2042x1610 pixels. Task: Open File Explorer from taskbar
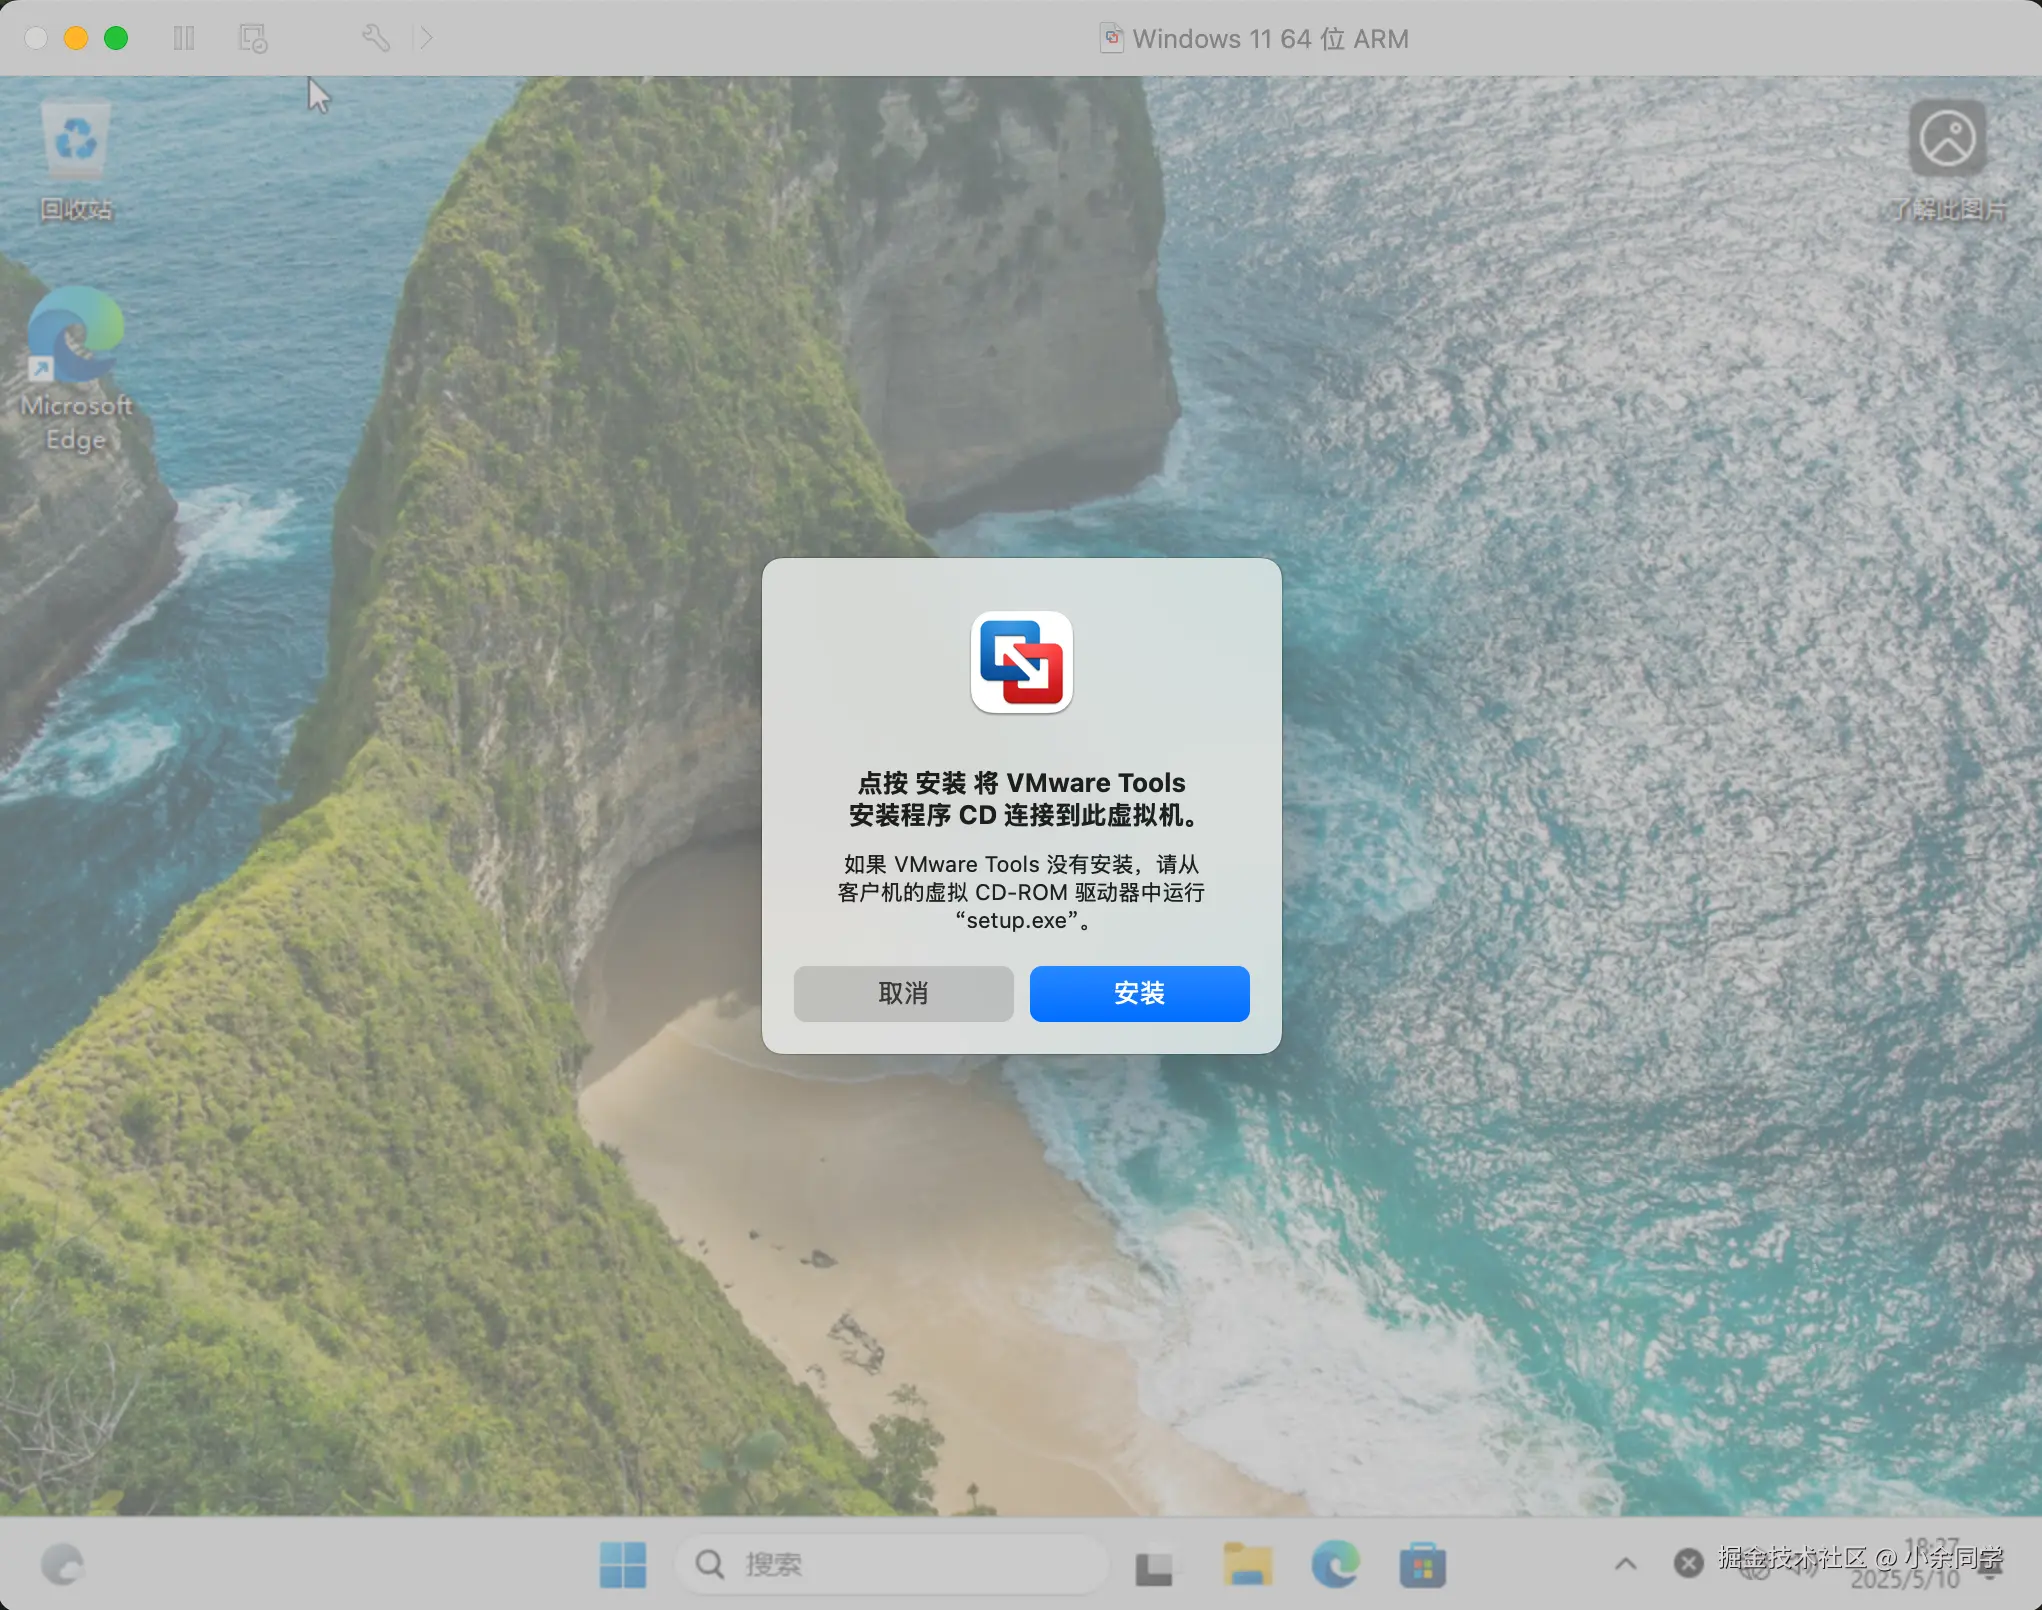(x=1247, y=1564)
